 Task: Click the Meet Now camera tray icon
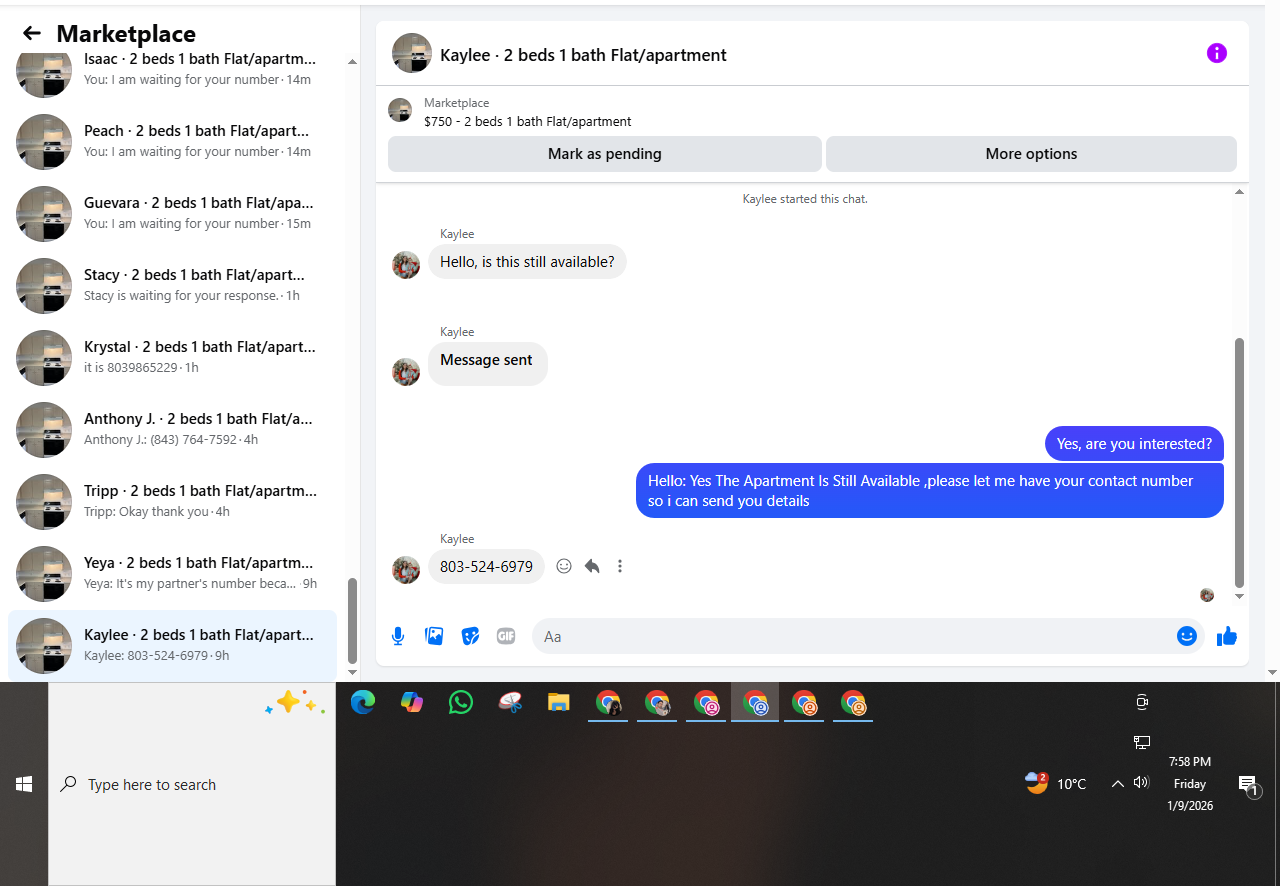(x=1142, y=702)
